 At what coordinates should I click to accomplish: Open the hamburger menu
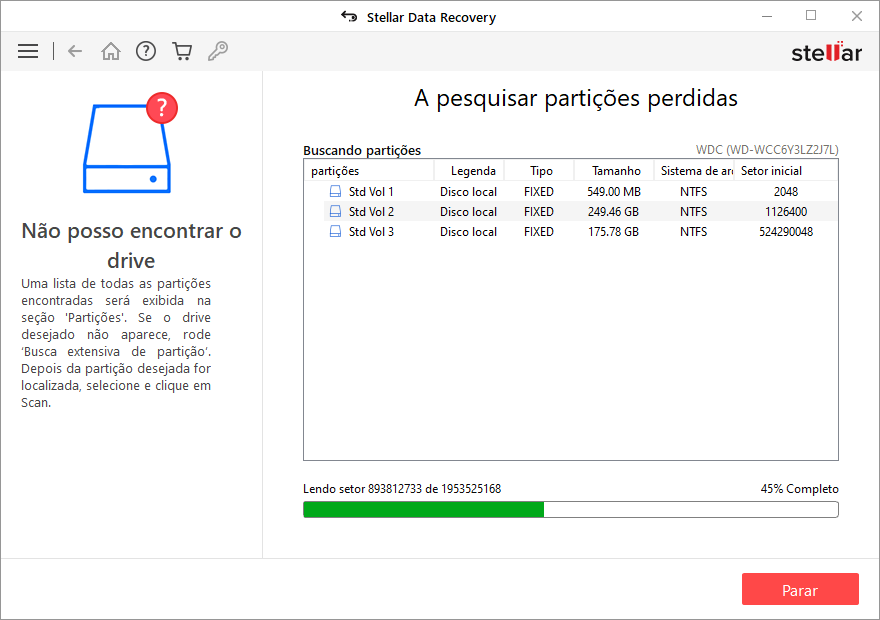click(x=28, y=52)
